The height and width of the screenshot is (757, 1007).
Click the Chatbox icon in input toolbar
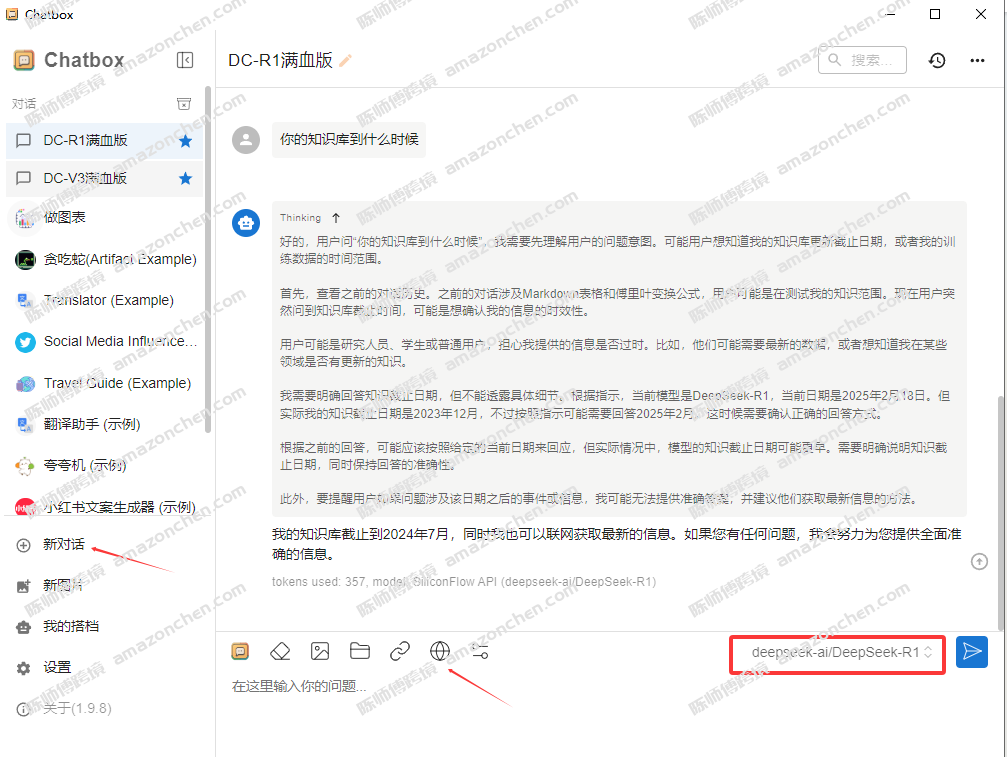[x=240, y=652]
